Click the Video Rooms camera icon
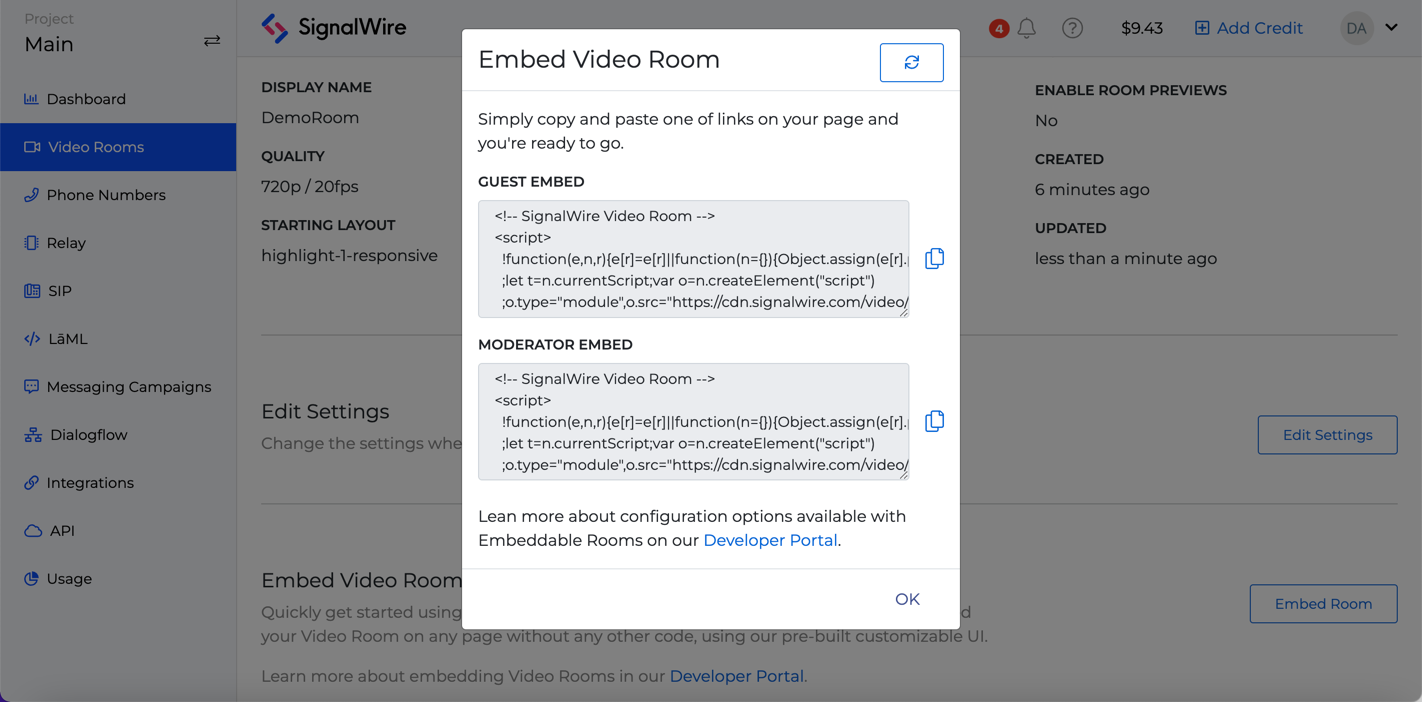This screenshot has height=702, width=1422. [32, 147]
